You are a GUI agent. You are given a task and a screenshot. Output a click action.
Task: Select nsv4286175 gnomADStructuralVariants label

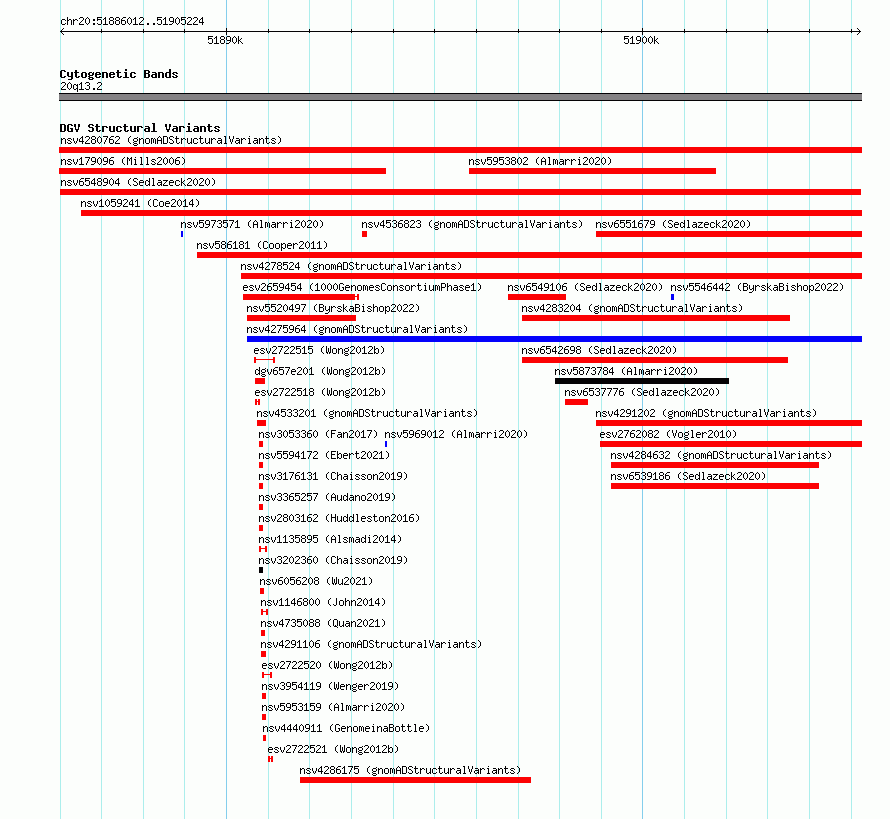click(x=410, y=770)
